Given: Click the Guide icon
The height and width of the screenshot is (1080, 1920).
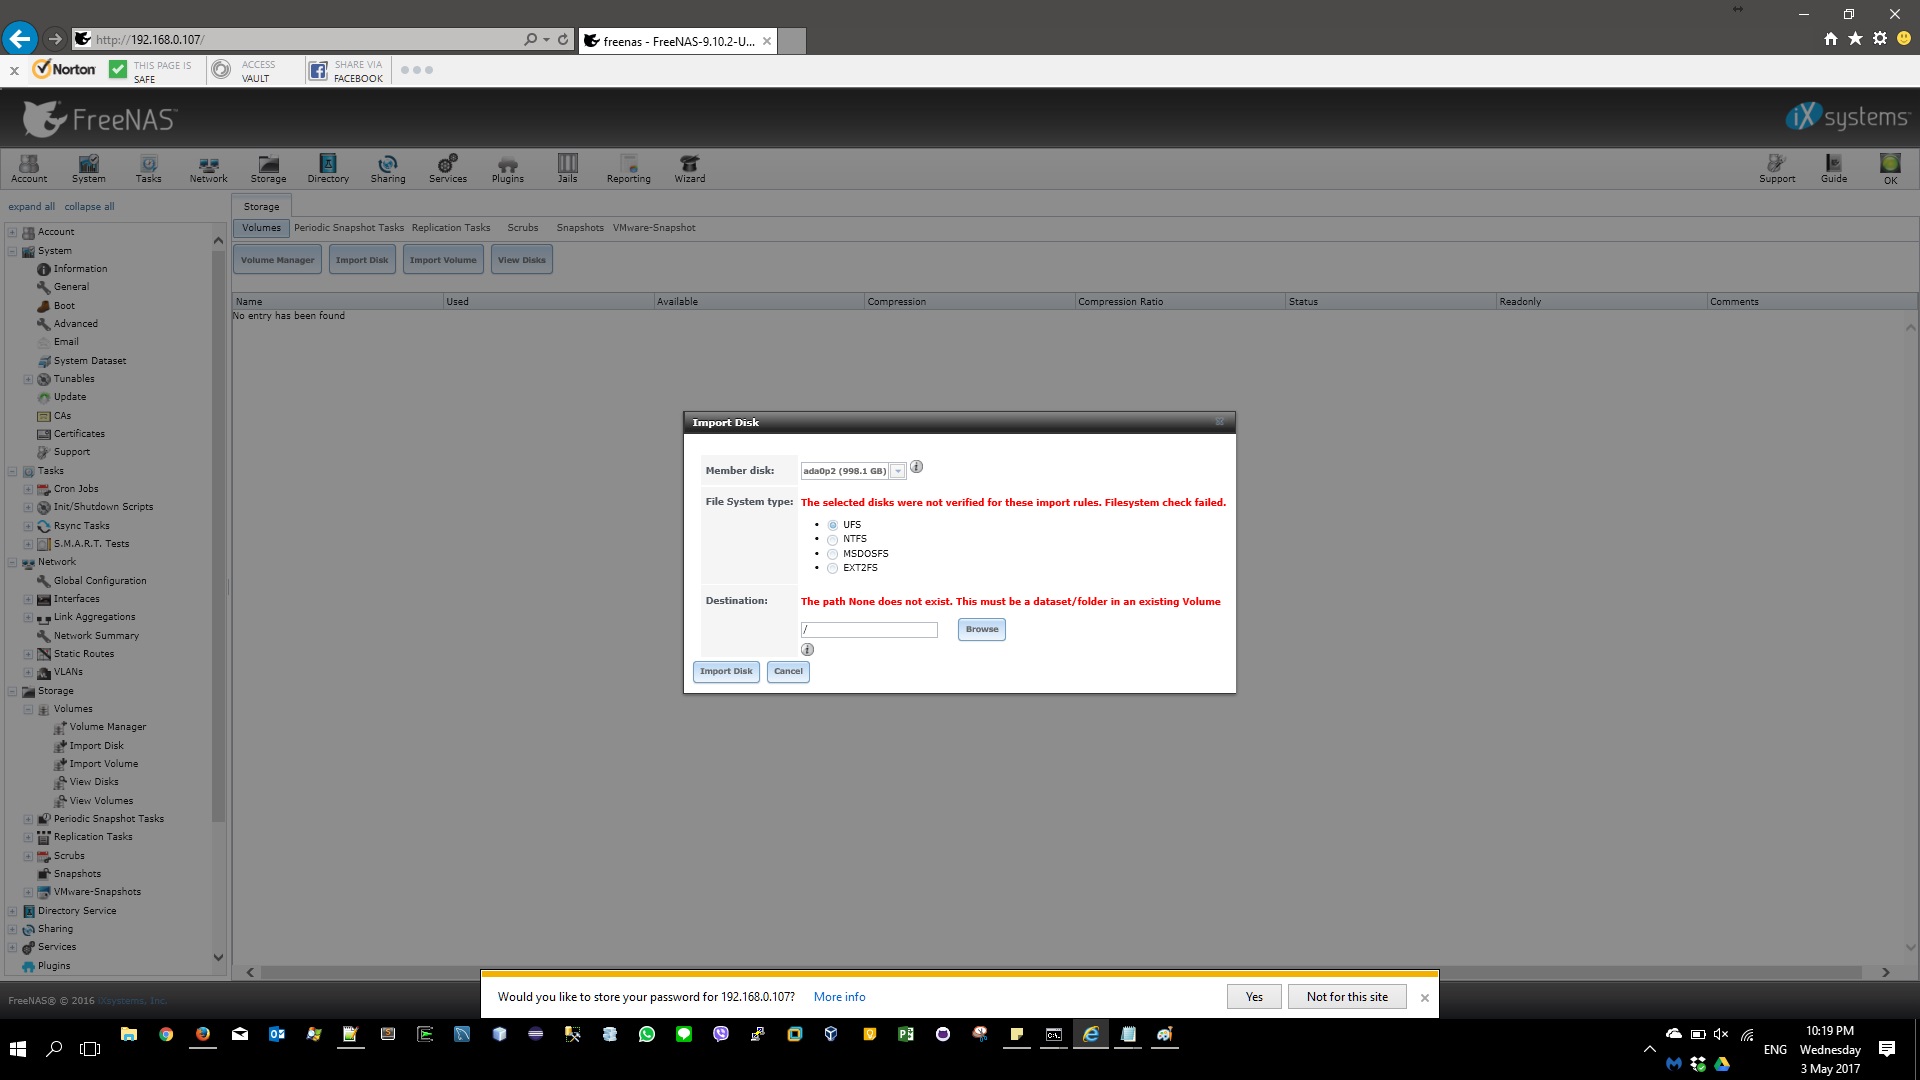Looking at the screenshot, I should 1833,168.
